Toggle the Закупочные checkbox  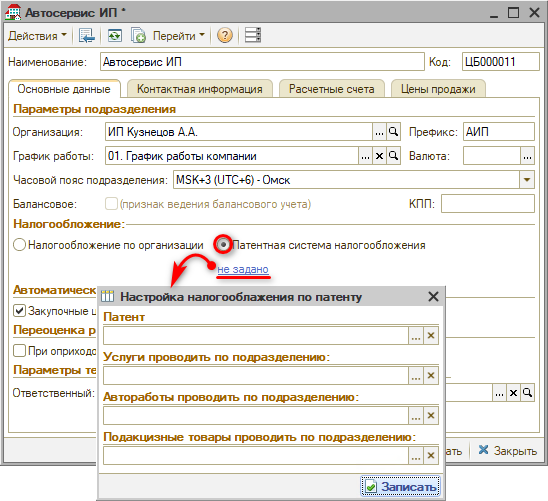point(19,311)
